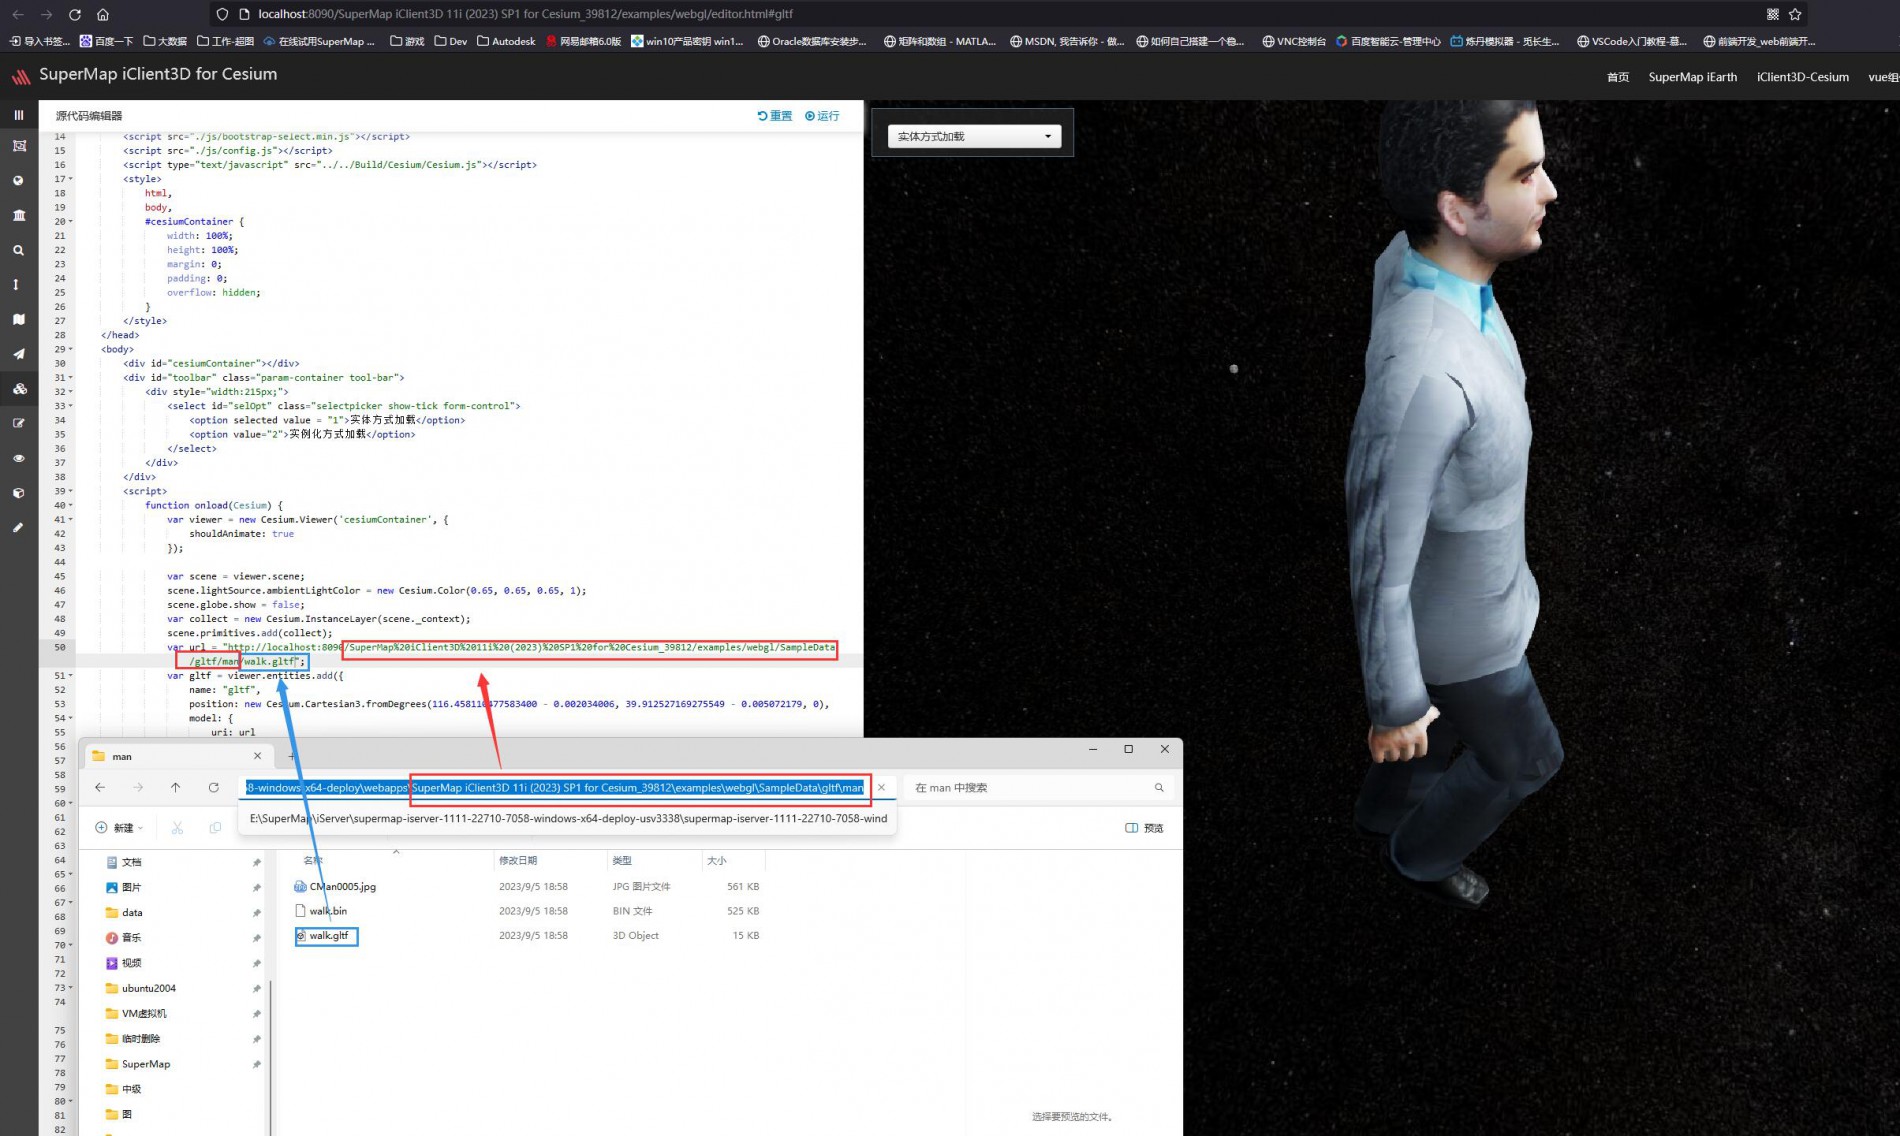Sort files by 修改日期 column

tap(518, 861)
